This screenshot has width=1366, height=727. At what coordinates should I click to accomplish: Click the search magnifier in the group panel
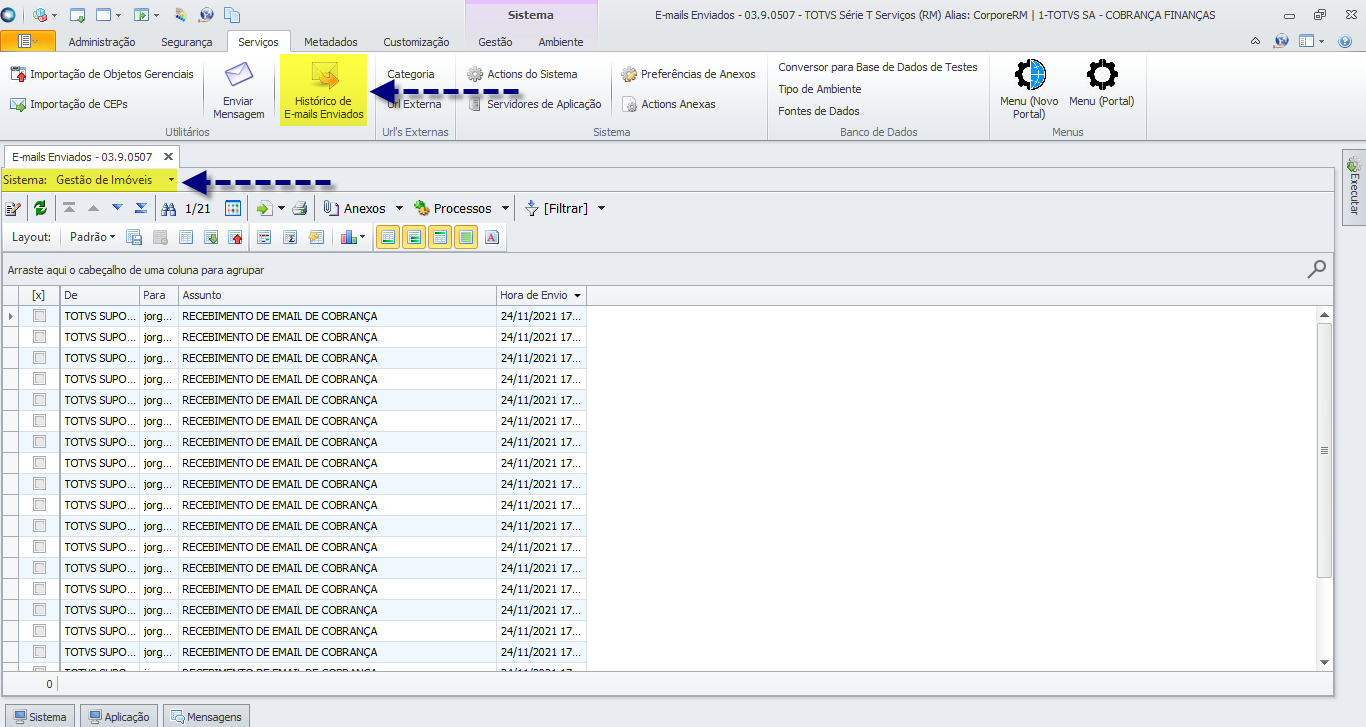tap(1317, 269)
